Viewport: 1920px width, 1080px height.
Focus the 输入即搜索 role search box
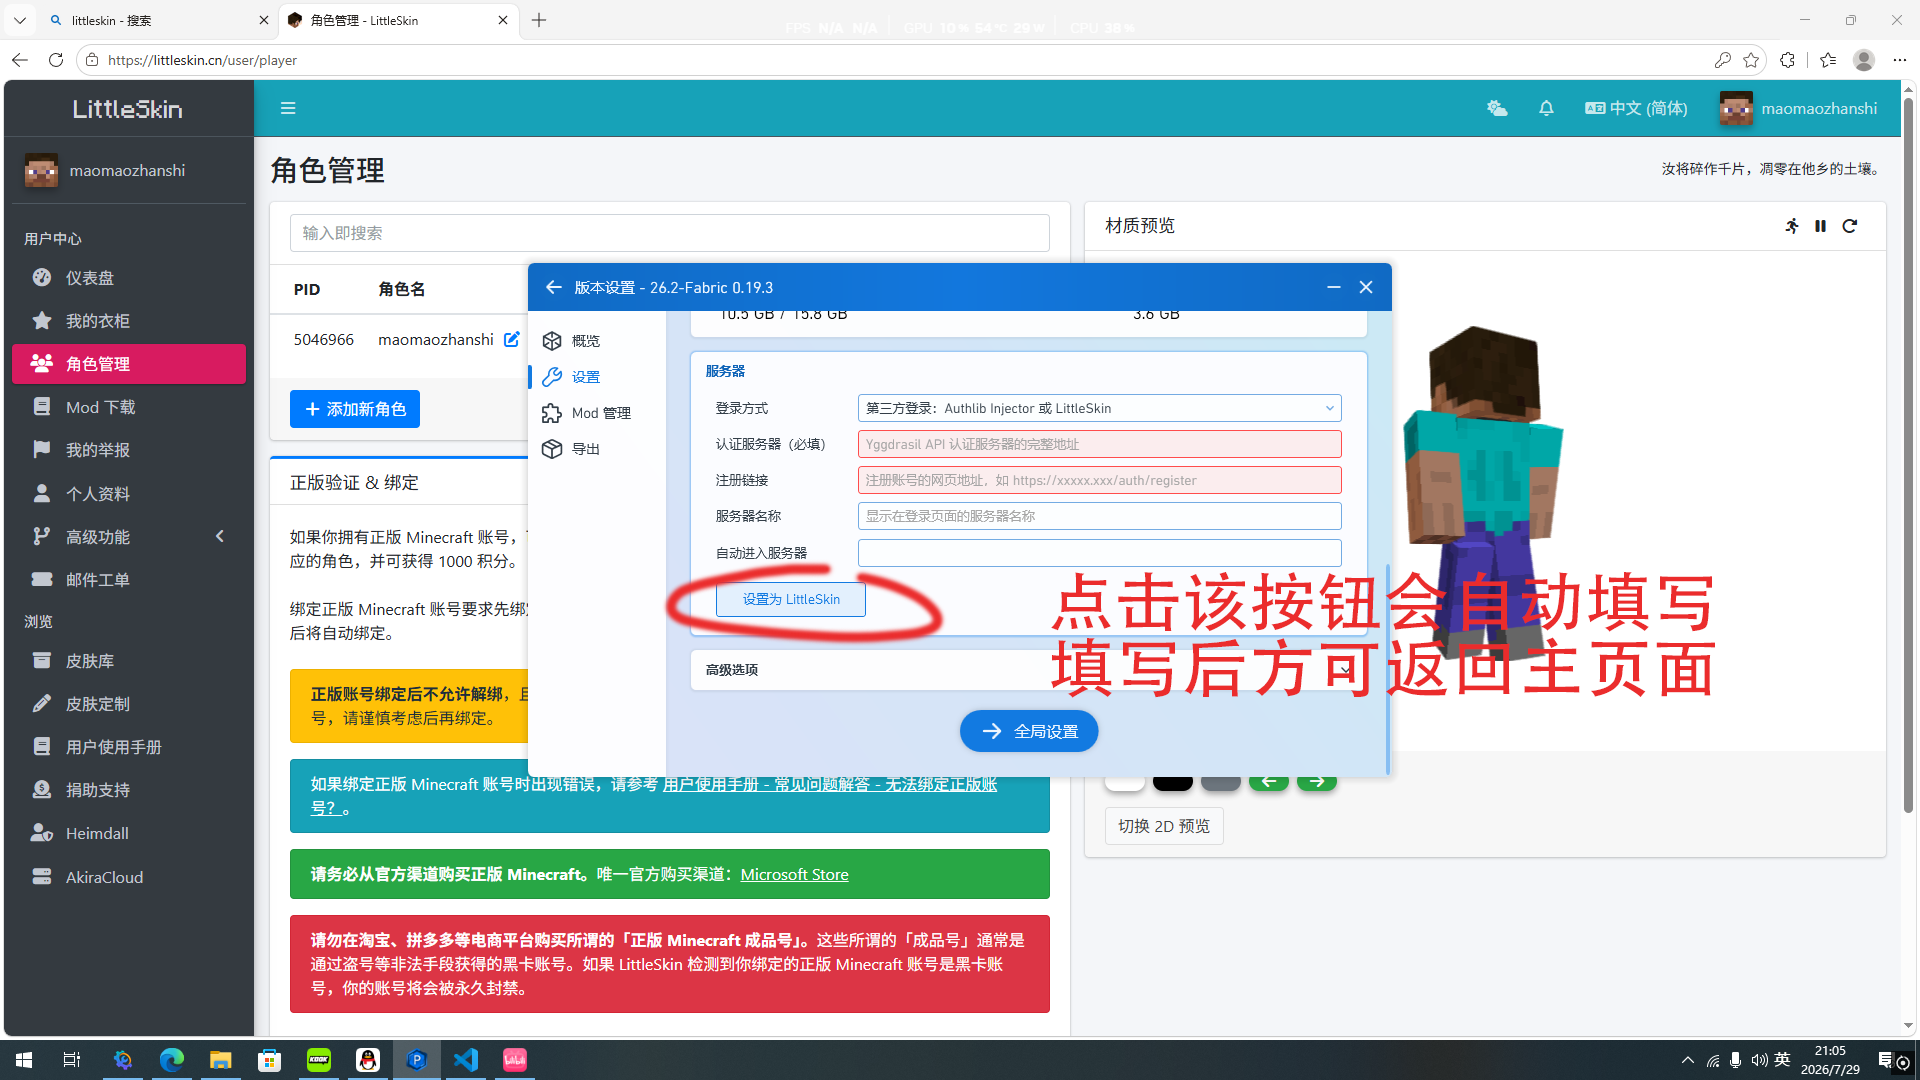669,233
